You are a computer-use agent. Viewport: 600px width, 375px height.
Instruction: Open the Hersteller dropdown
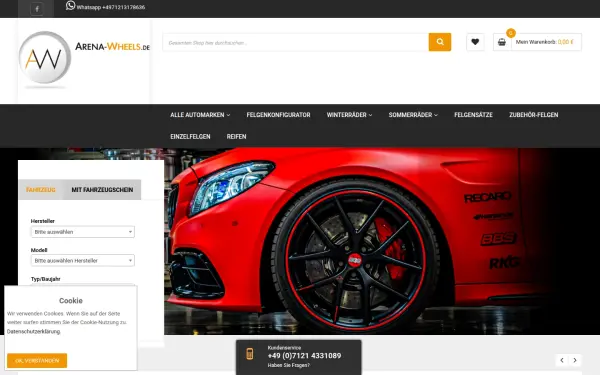point(83,232)
